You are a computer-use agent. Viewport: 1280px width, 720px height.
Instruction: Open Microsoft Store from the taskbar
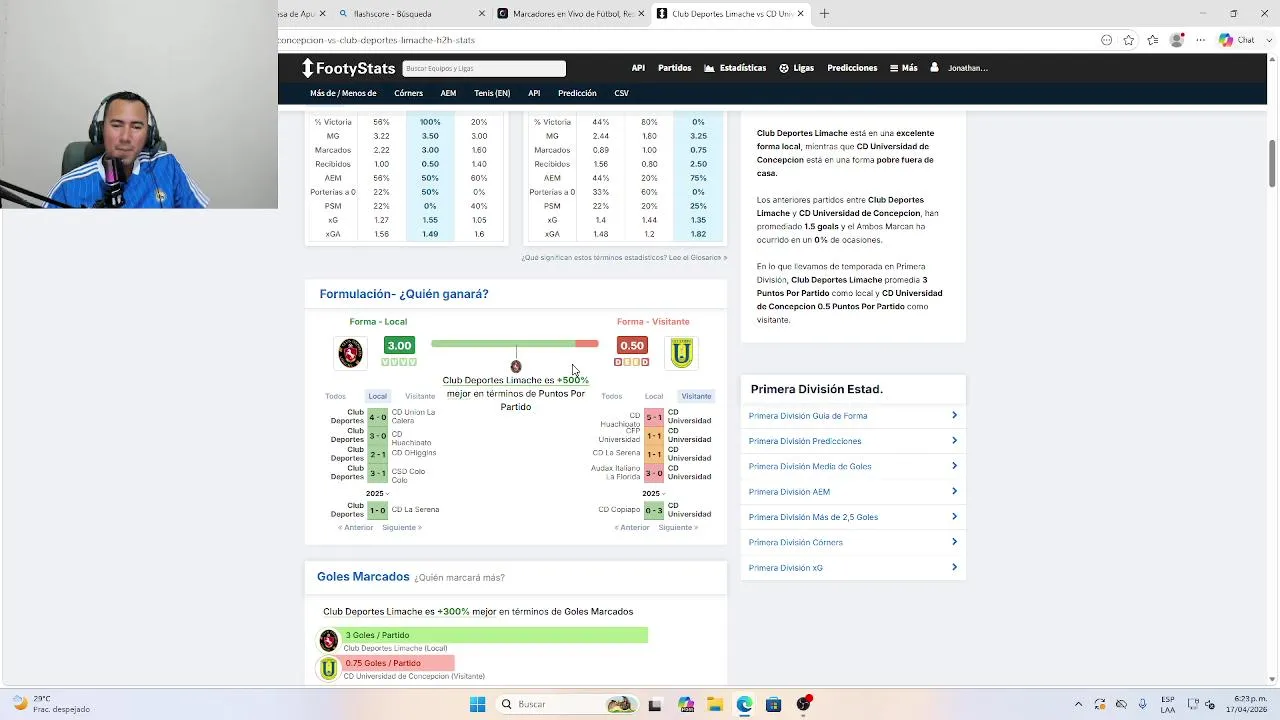tap(773, 704)
